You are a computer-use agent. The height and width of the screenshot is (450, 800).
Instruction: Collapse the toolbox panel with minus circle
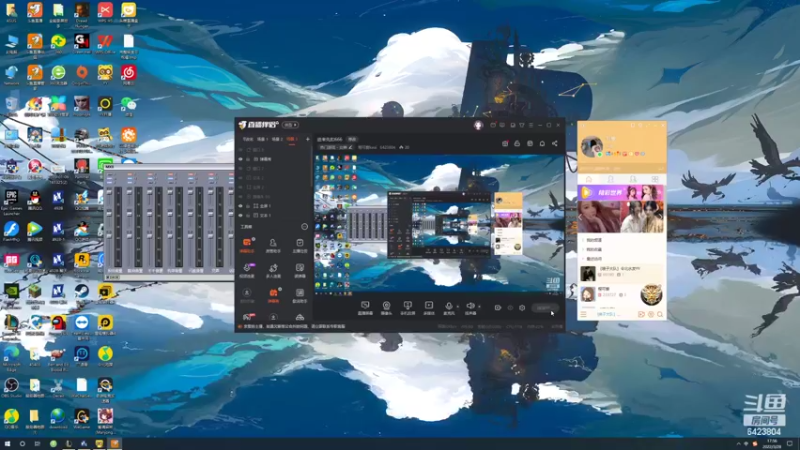pyautogui.click(x=305, y=227)
